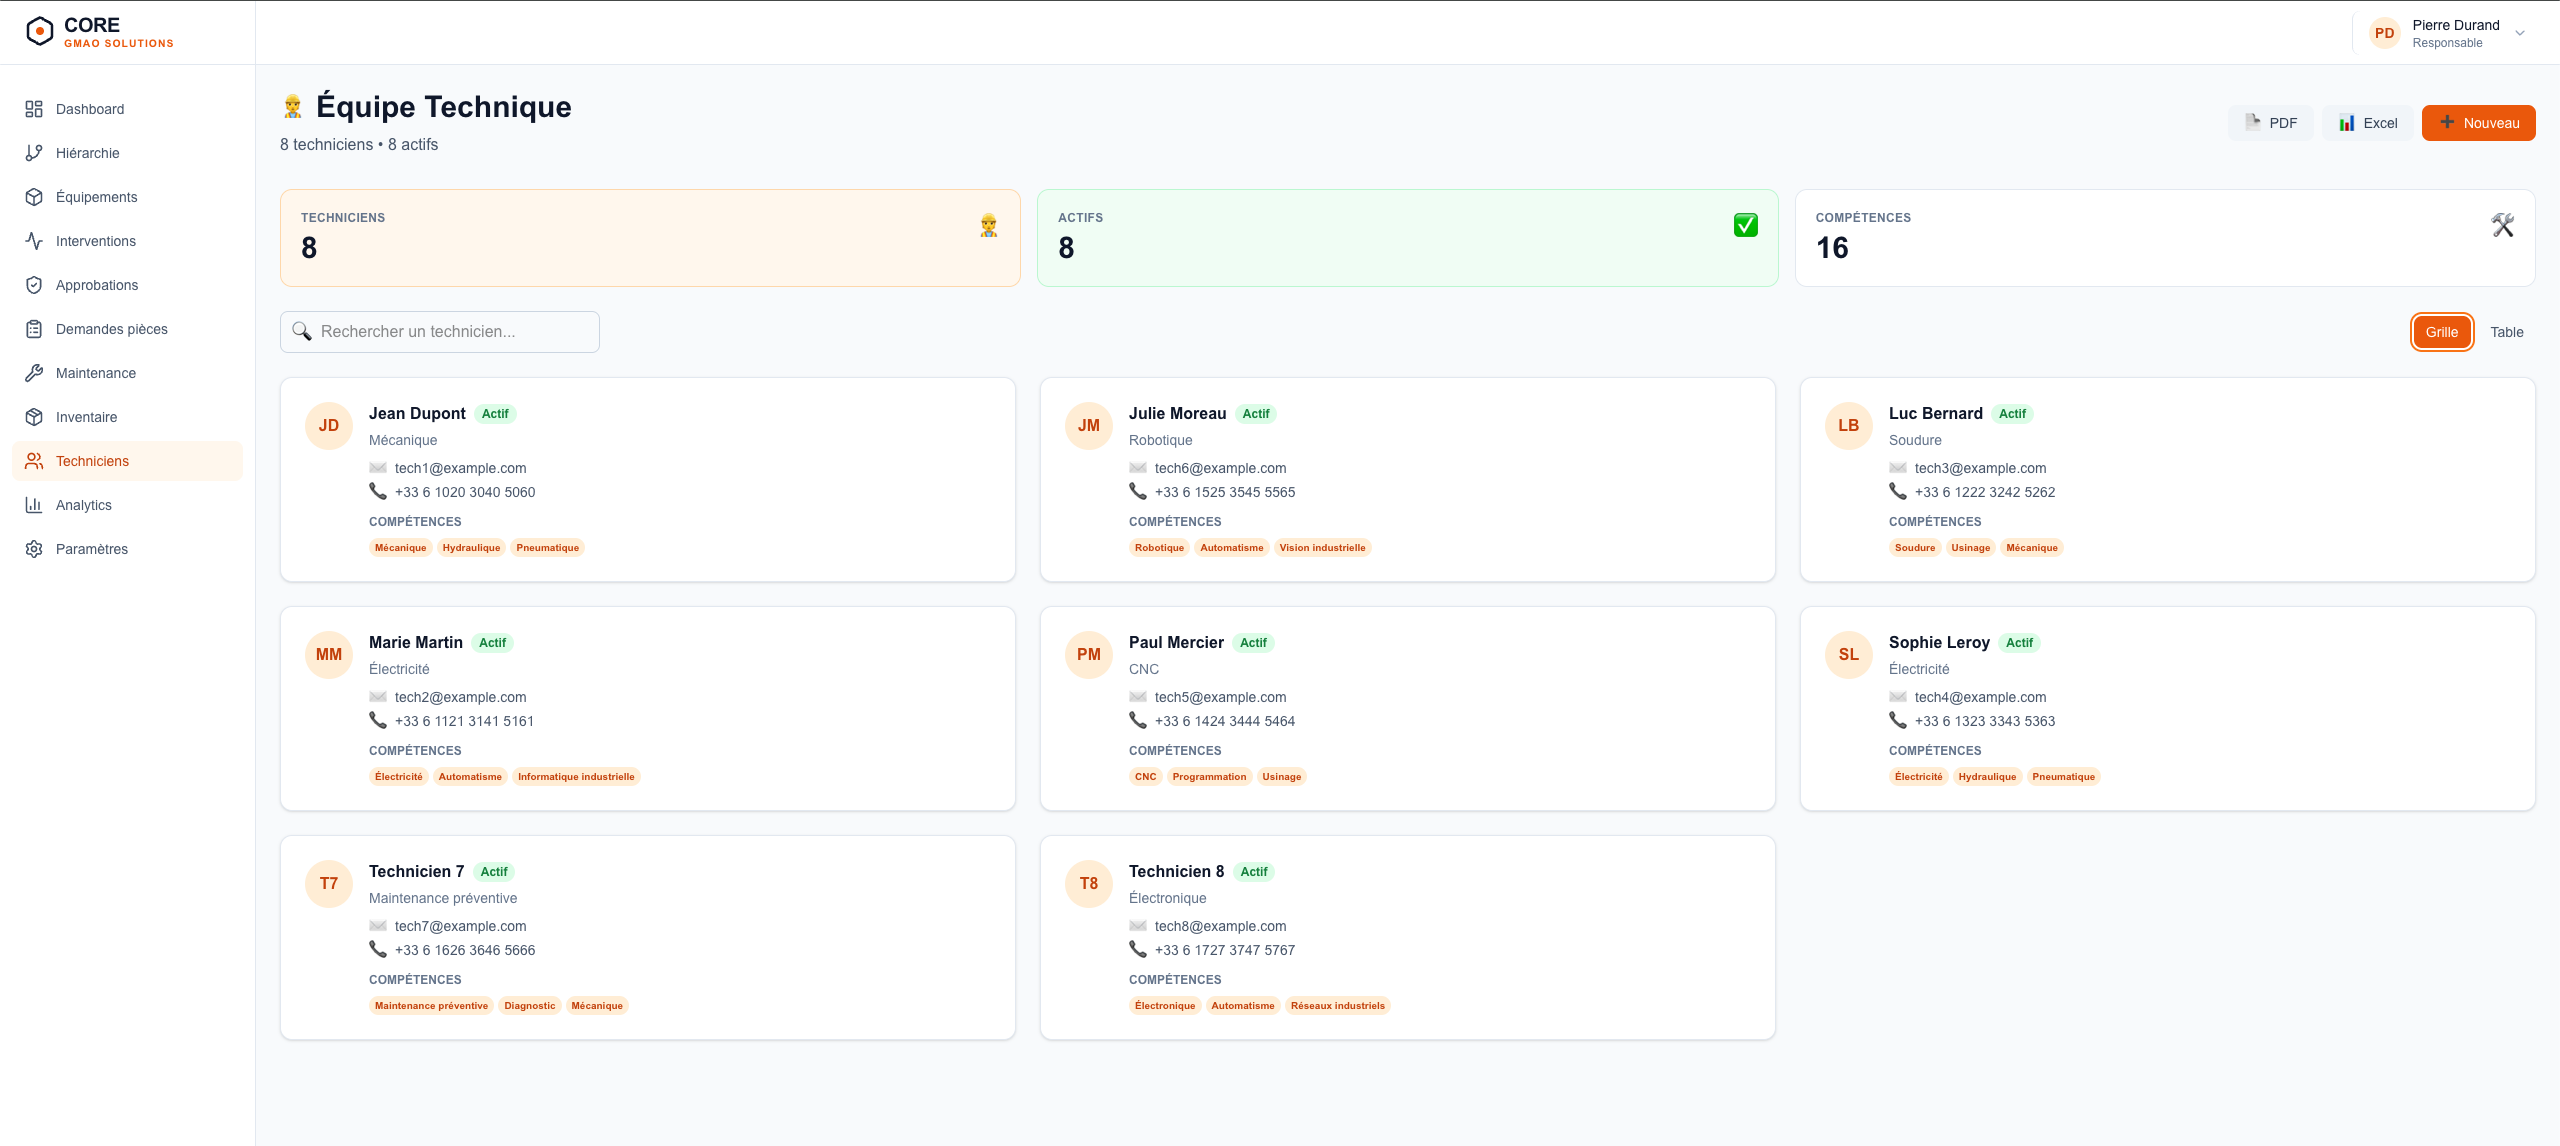Click the SL avatar of Sophie Leroy

(1849, 655)
